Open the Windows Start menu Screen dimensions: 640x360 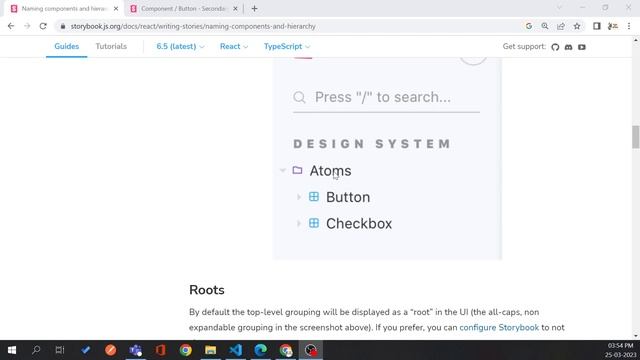click(12, 350)
